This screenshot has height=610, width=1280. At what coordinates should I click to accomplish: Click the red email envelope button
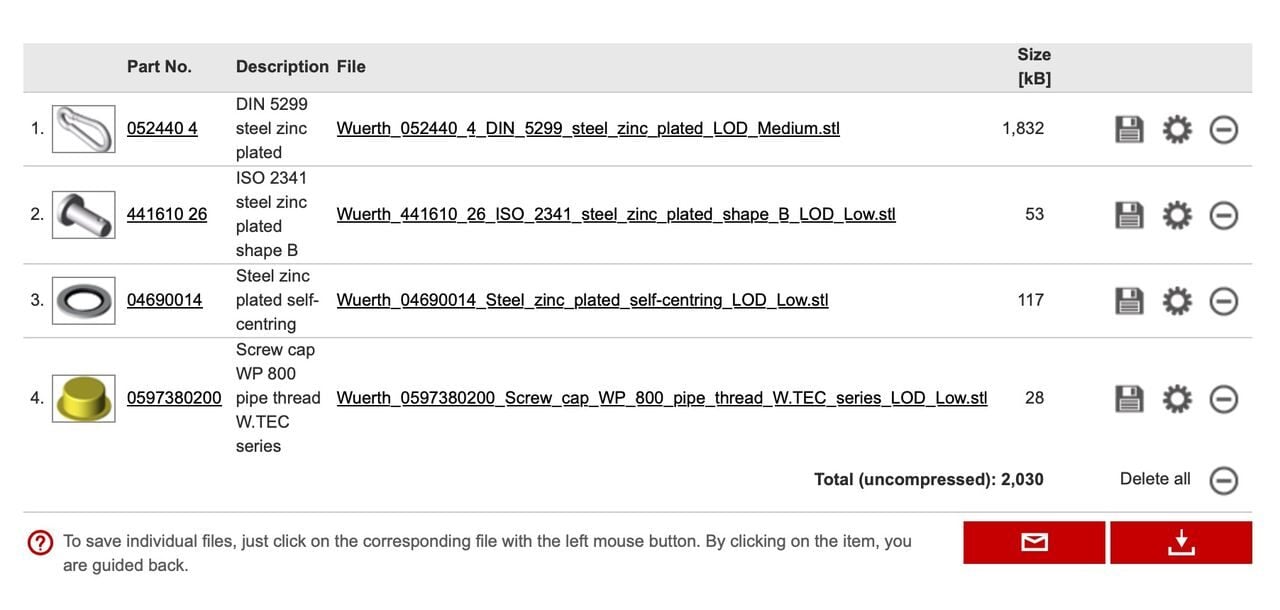click(1034, 542)
